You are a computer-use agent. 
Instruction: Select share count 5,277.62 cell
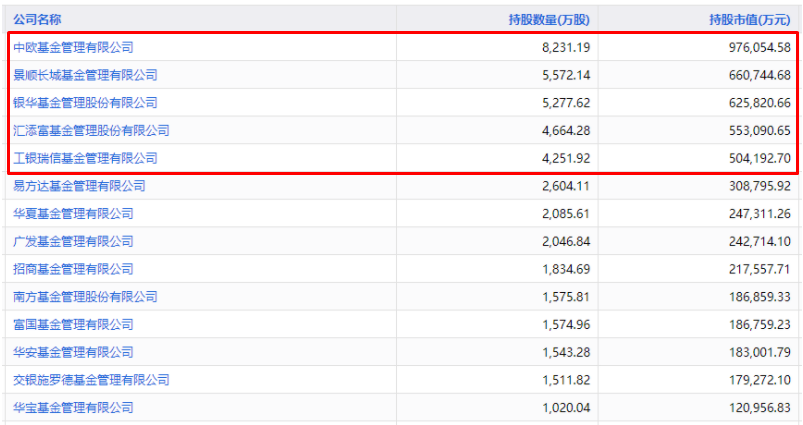click(x=566, y=103)
